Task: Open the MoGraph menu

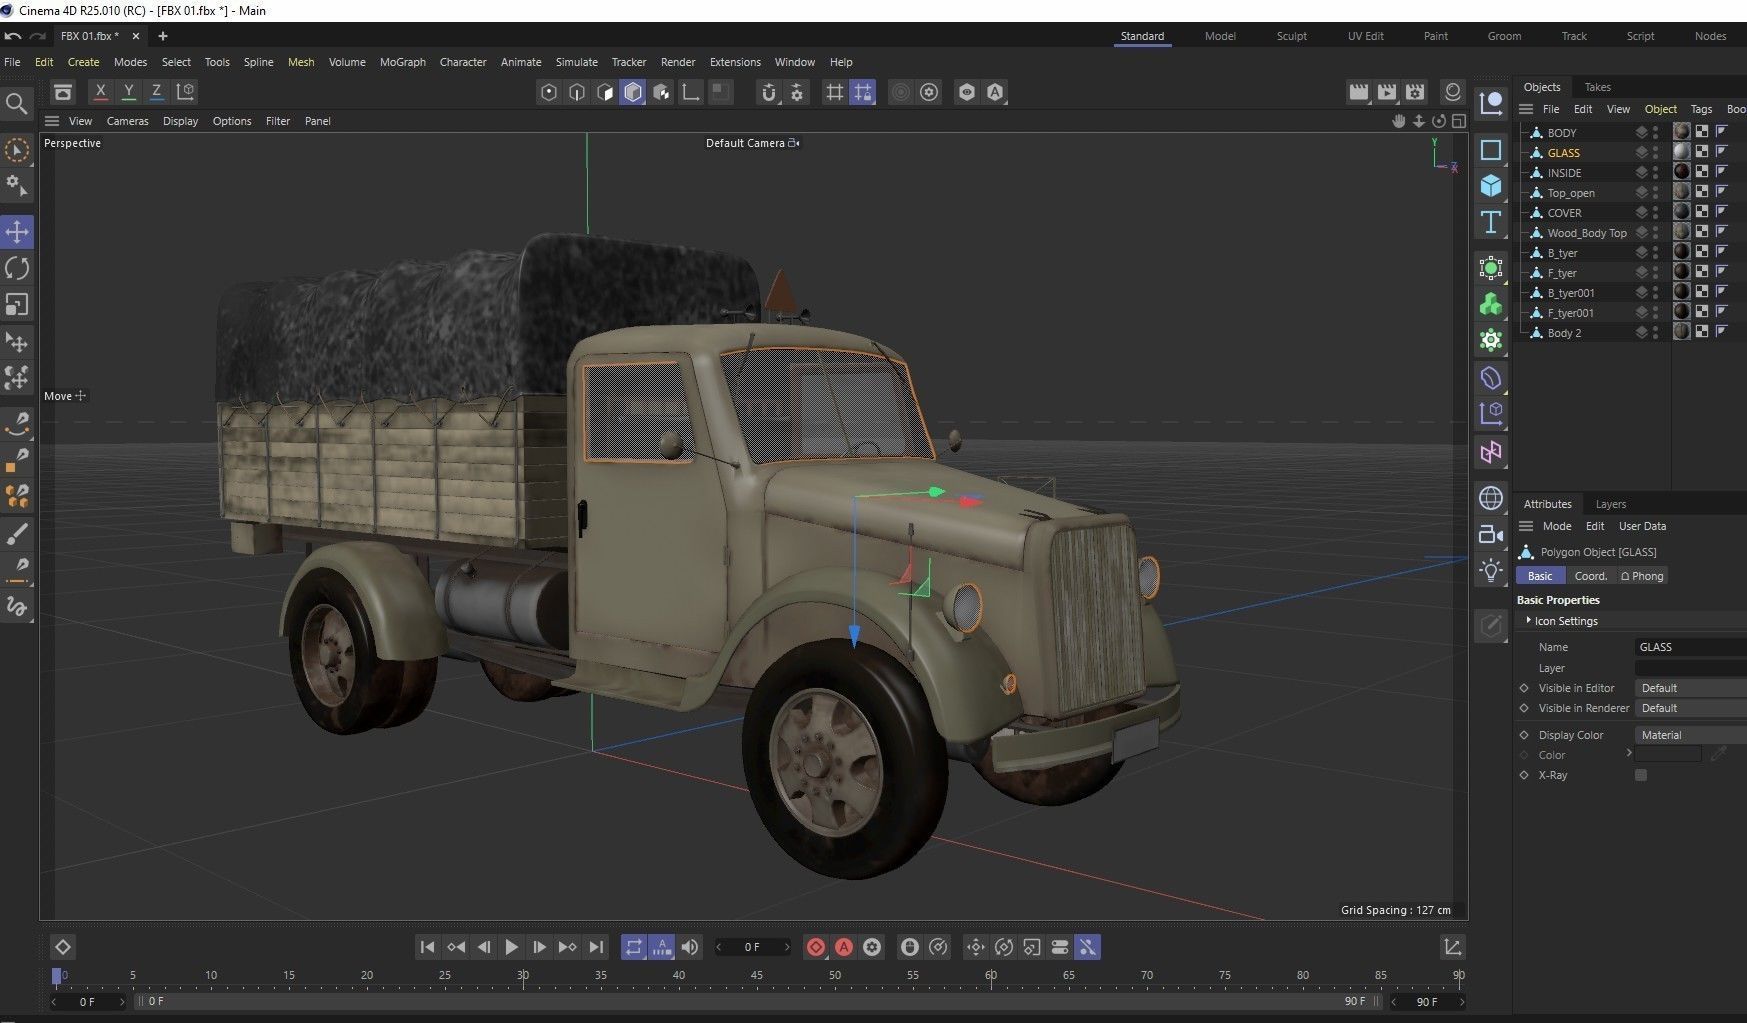Action: pyautogui.click(x=402, y=62)
